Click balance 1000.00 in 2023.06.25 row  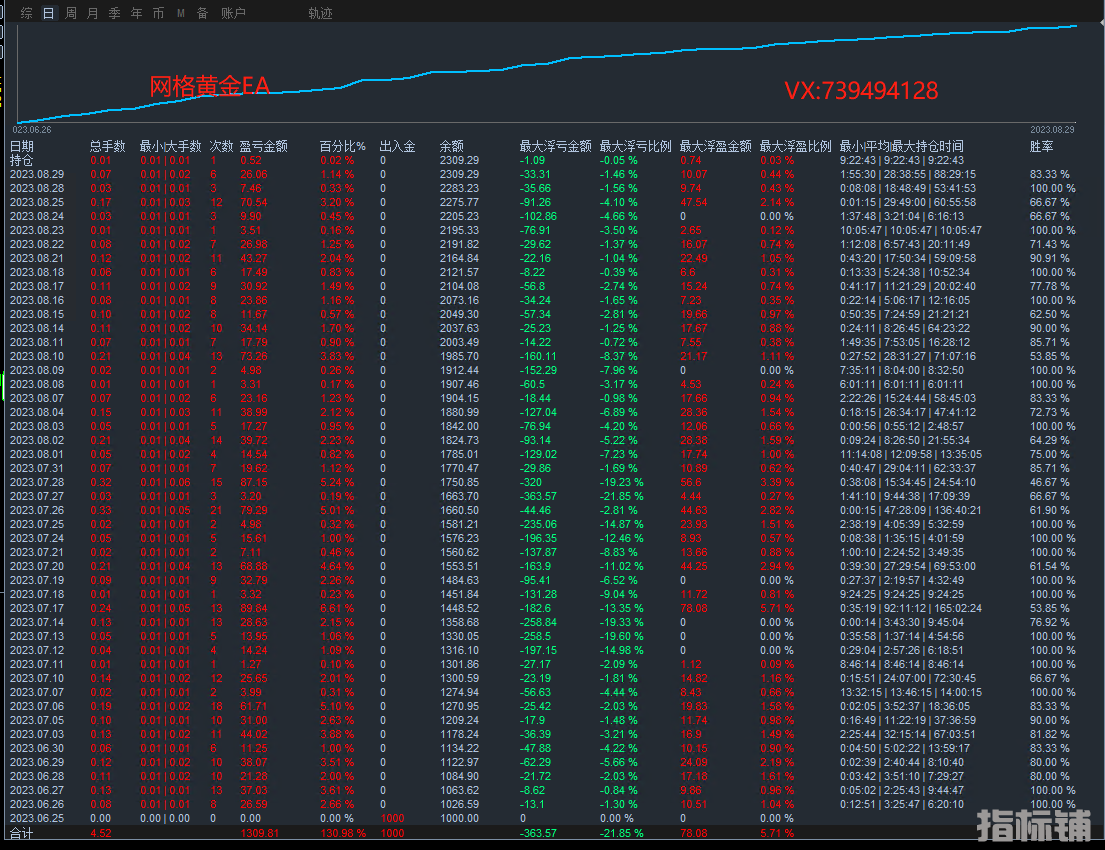459,818
